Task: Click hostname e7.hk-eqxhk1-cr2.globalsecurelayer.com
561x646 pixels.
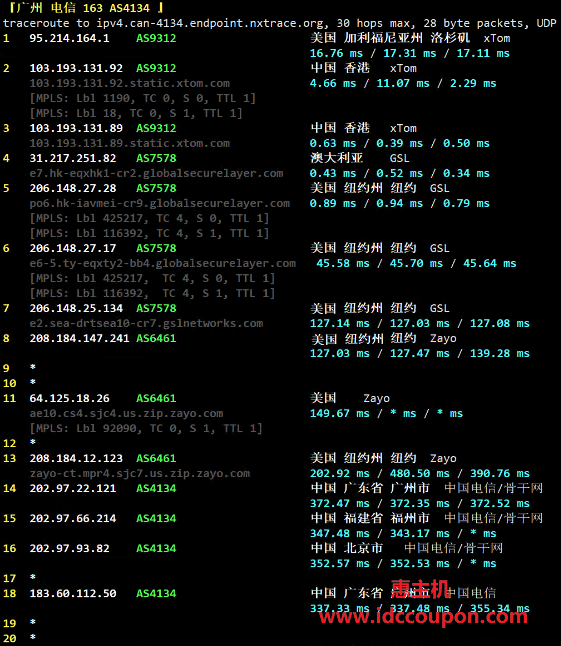Action: (156, 173)
